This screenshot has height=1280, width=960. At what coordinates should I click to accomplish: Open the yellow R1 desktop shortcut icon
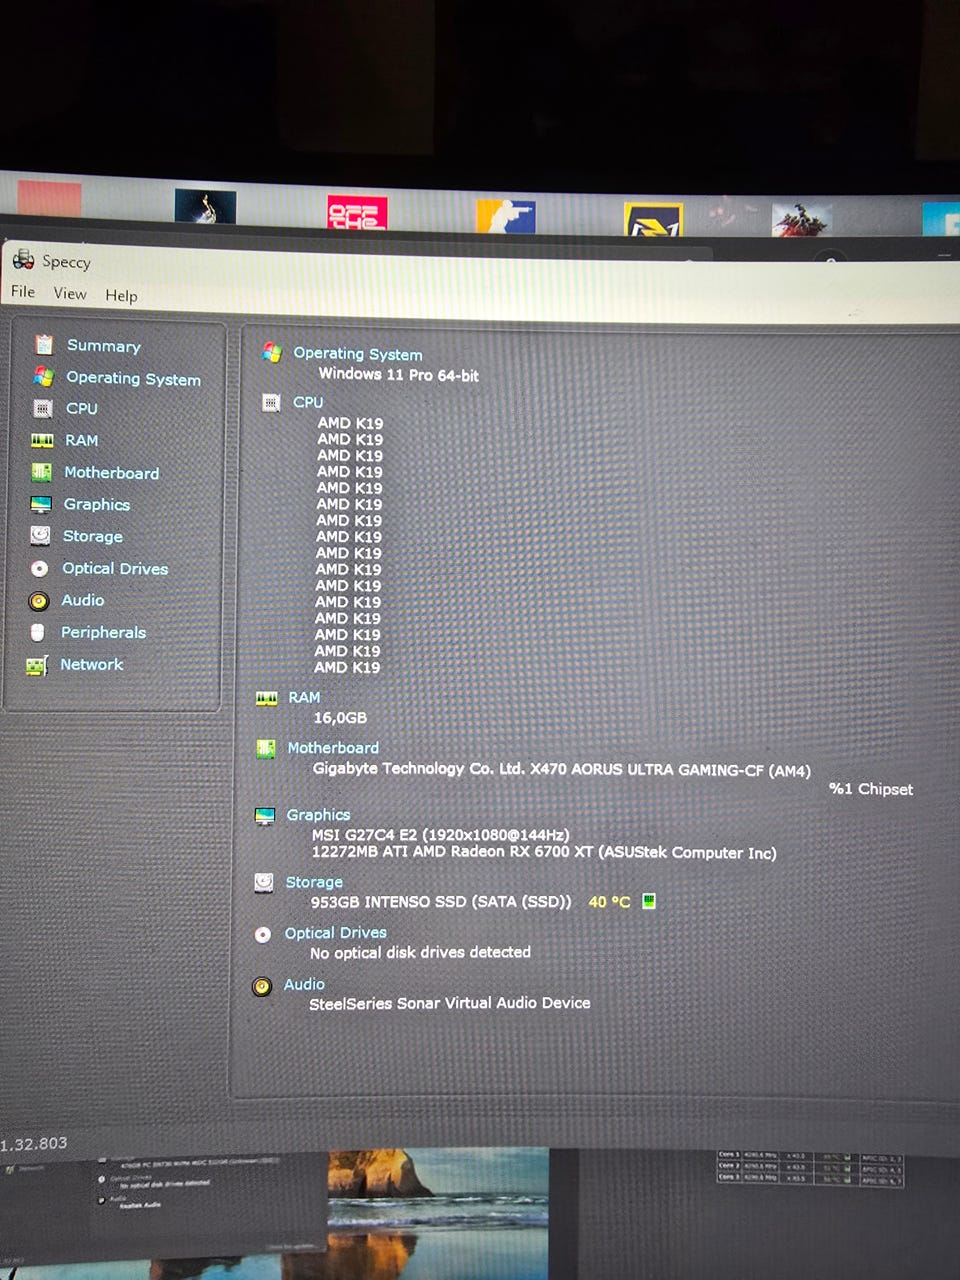point(653,219)
